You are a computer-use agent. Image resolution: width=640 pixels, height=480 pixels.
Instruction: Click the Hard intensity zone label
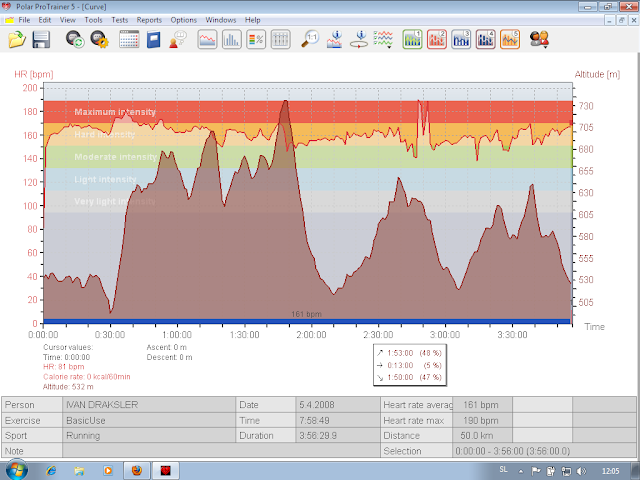104,134
